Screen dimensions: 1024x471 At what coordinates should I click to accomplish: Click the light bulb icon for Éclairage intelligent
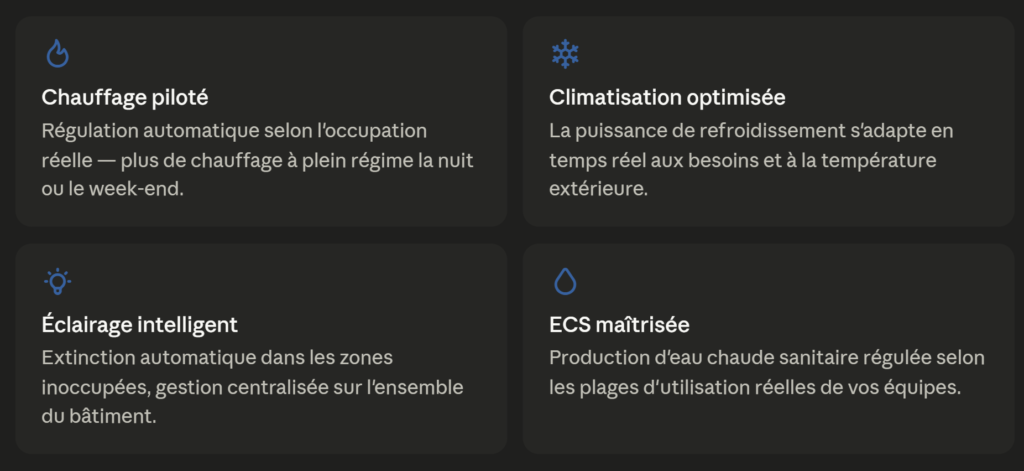point(57,281)
